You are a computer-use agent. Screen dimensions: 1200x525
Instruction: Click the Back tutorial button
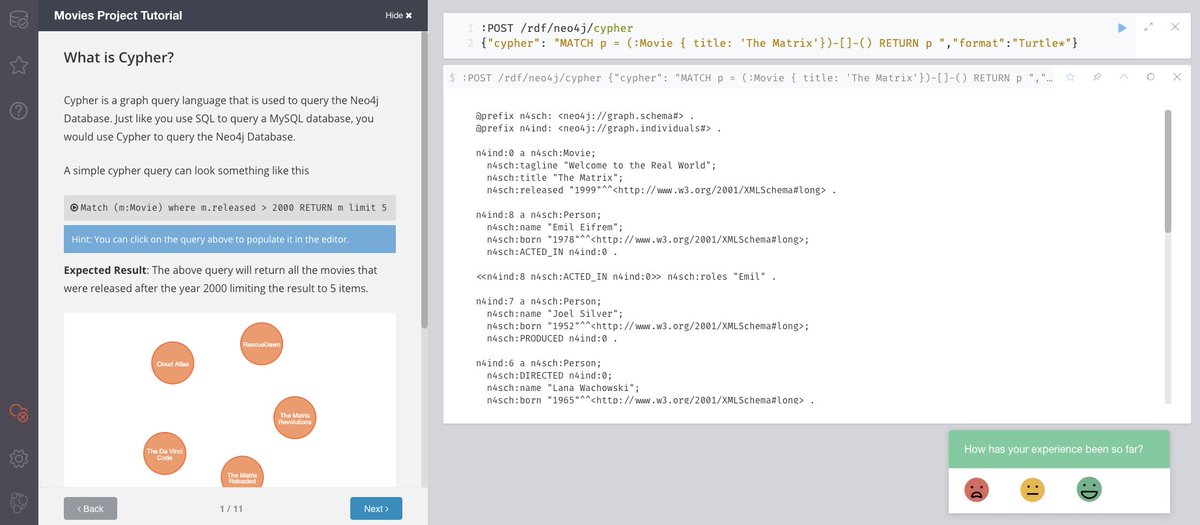pos(90,508)
